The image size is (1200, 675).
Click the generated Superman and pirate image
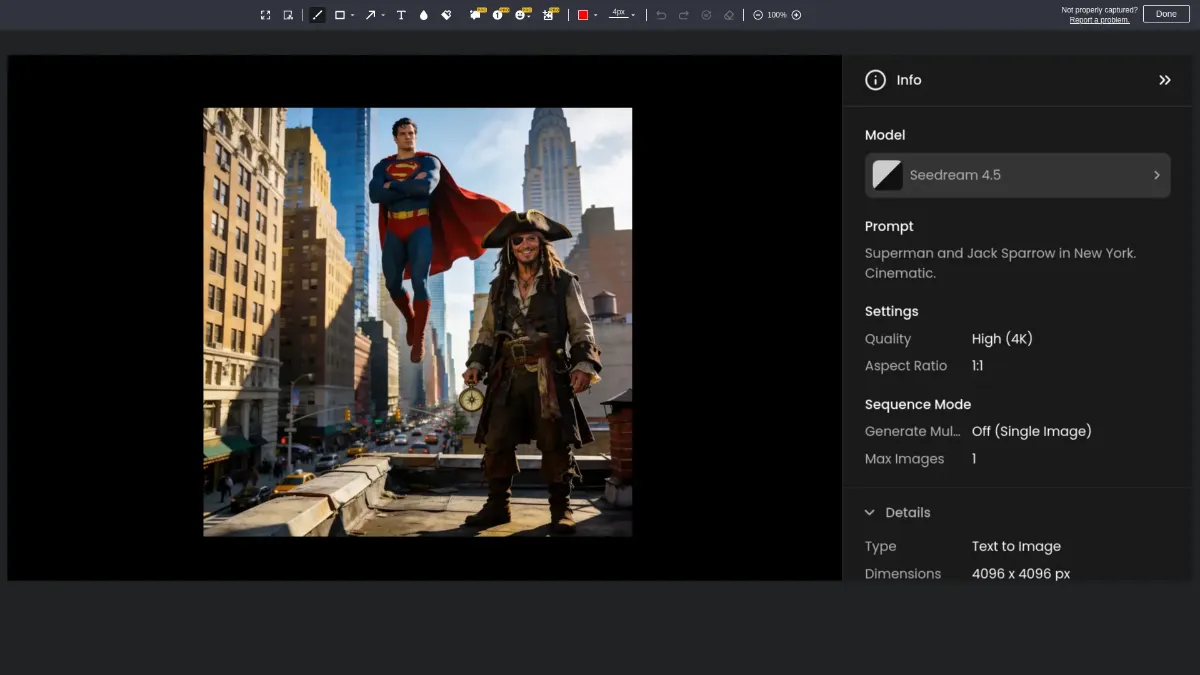pyautogui.click(x=417, y=322)
